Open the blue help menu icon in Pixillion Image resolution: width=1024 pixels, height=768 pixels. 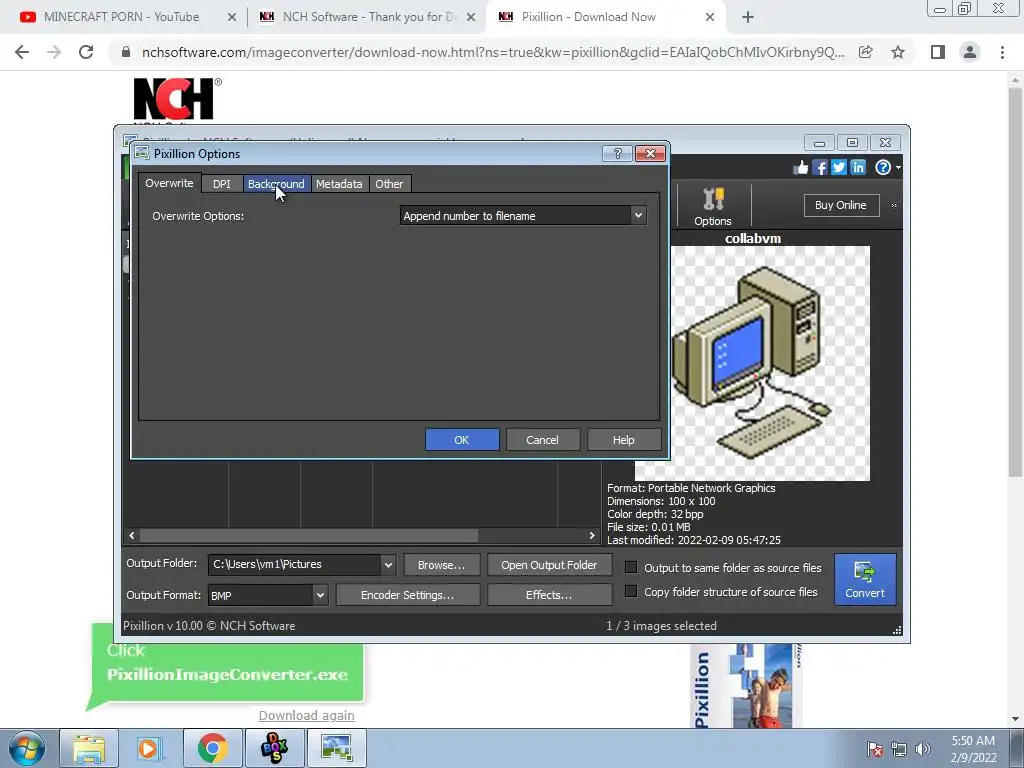tap(883, 168)
